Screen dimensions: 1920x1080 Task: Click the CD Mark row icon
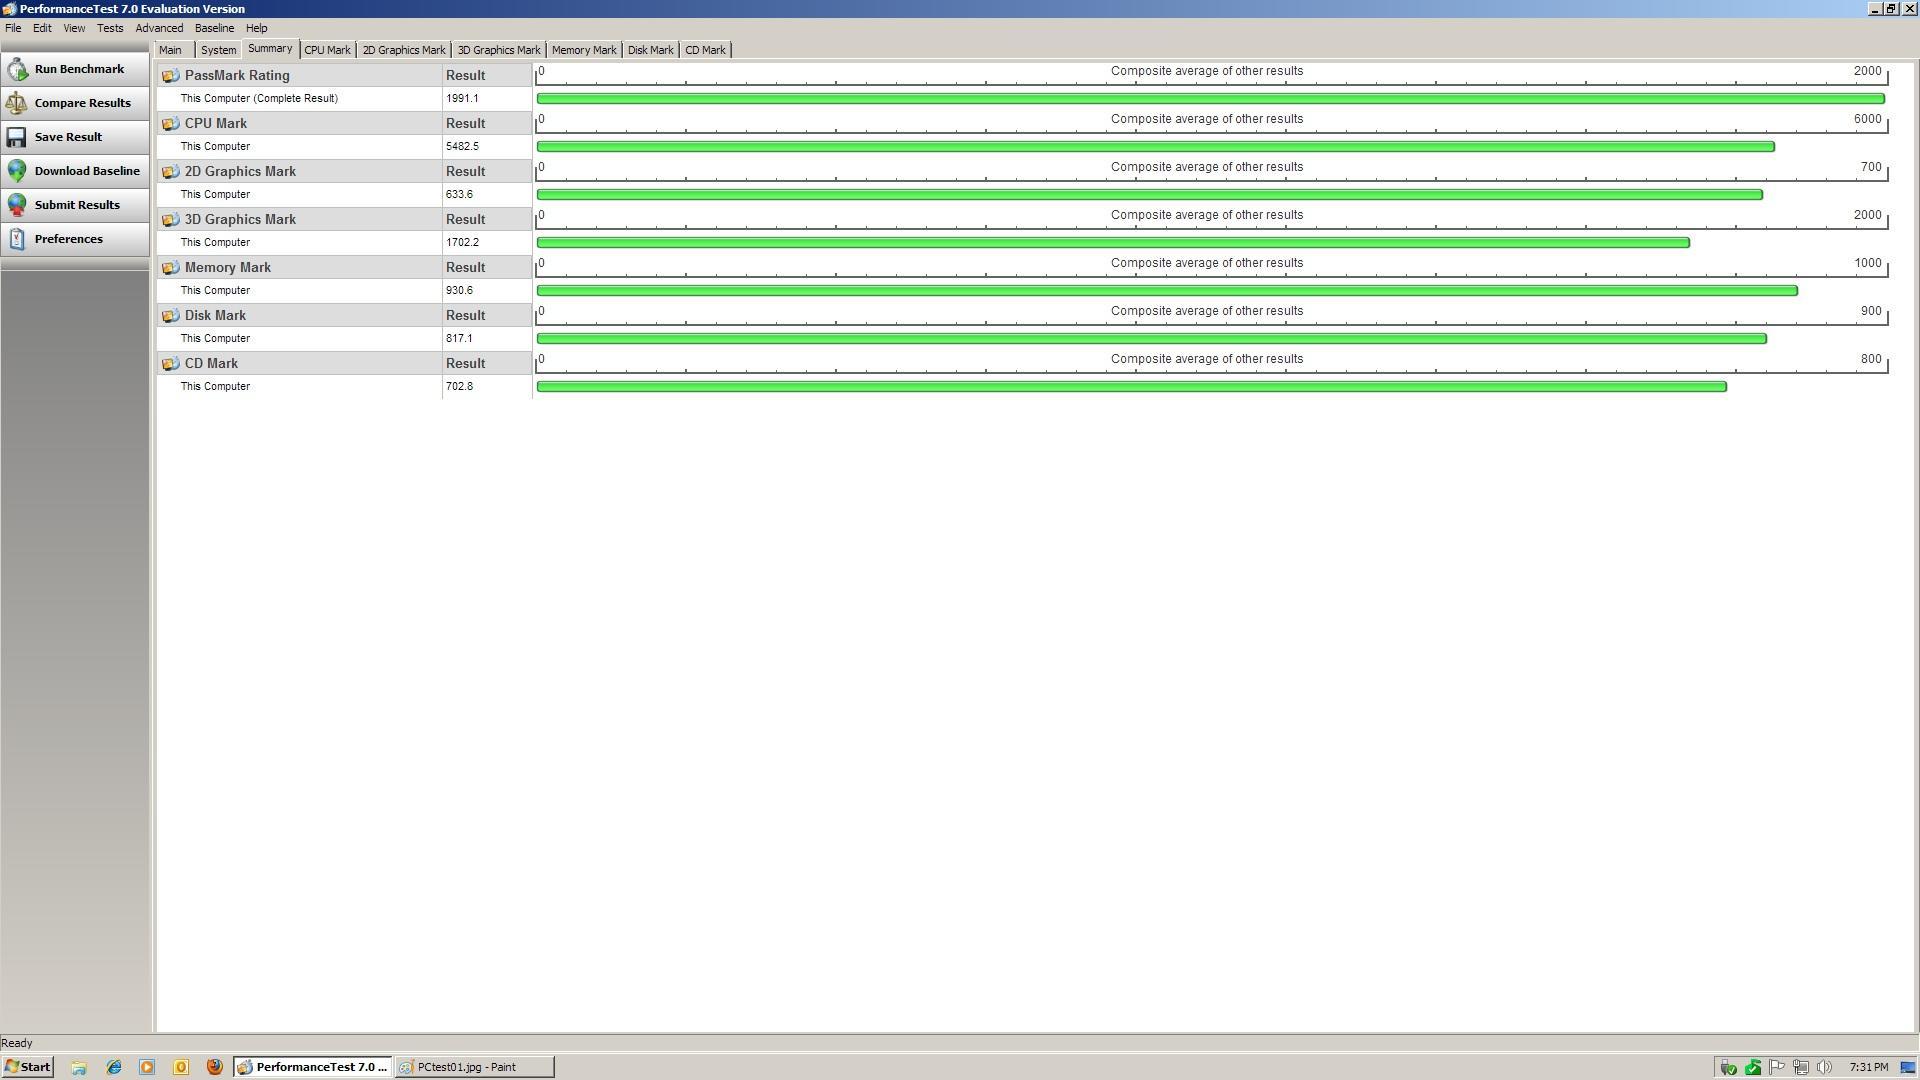tap(171, 364)
